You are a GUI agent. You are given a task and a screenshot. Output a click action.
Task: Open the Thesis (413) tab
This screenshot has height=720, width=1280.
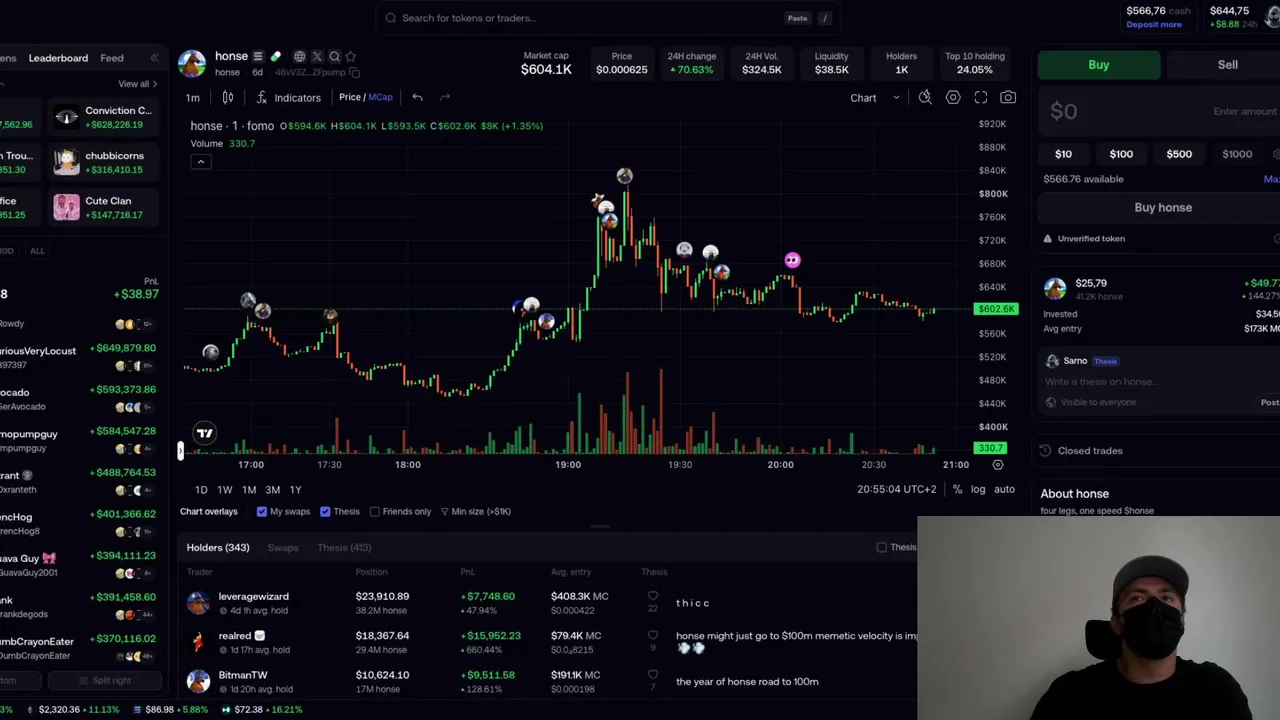344,548
